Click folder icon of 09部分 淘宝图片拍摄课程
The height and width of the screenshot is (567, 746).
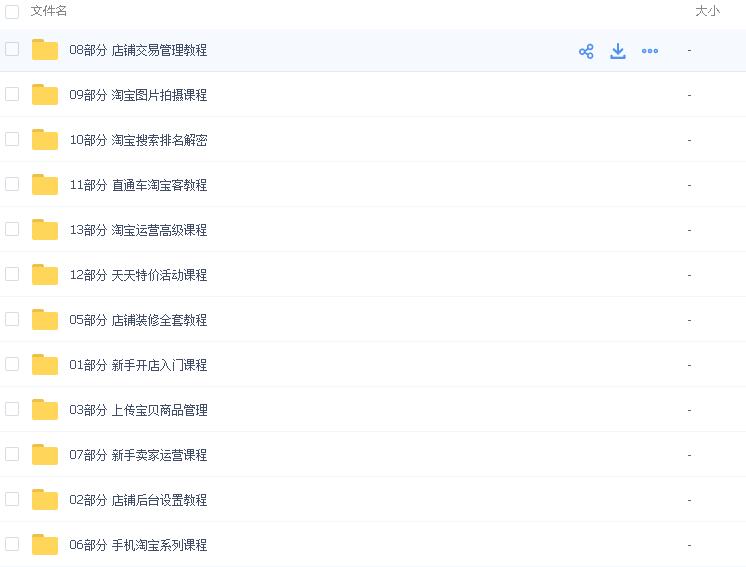click(45, 94)
